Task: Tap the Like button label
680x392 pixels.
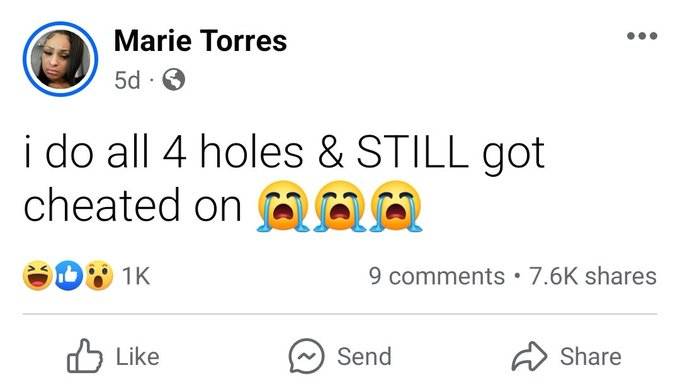Action: point(137,356)
